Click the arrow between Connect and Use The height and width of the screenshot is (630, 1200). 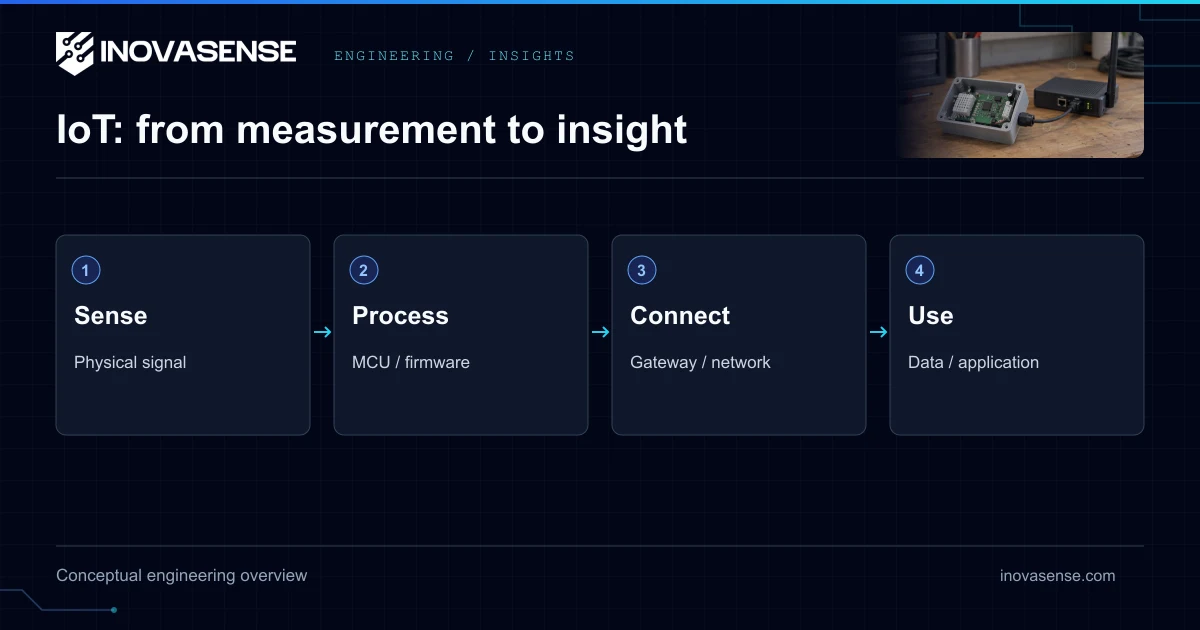coord(878,333)
